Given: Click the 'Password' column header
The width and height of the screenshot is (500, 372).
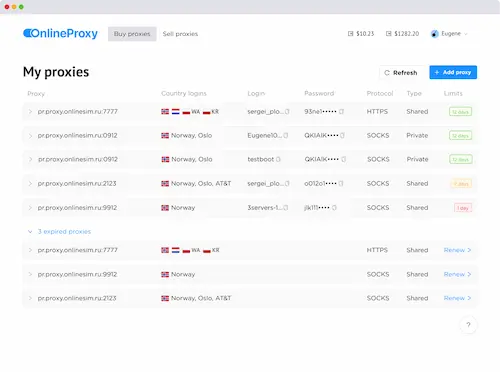Looking at the screenshot, I should point(319,93).
